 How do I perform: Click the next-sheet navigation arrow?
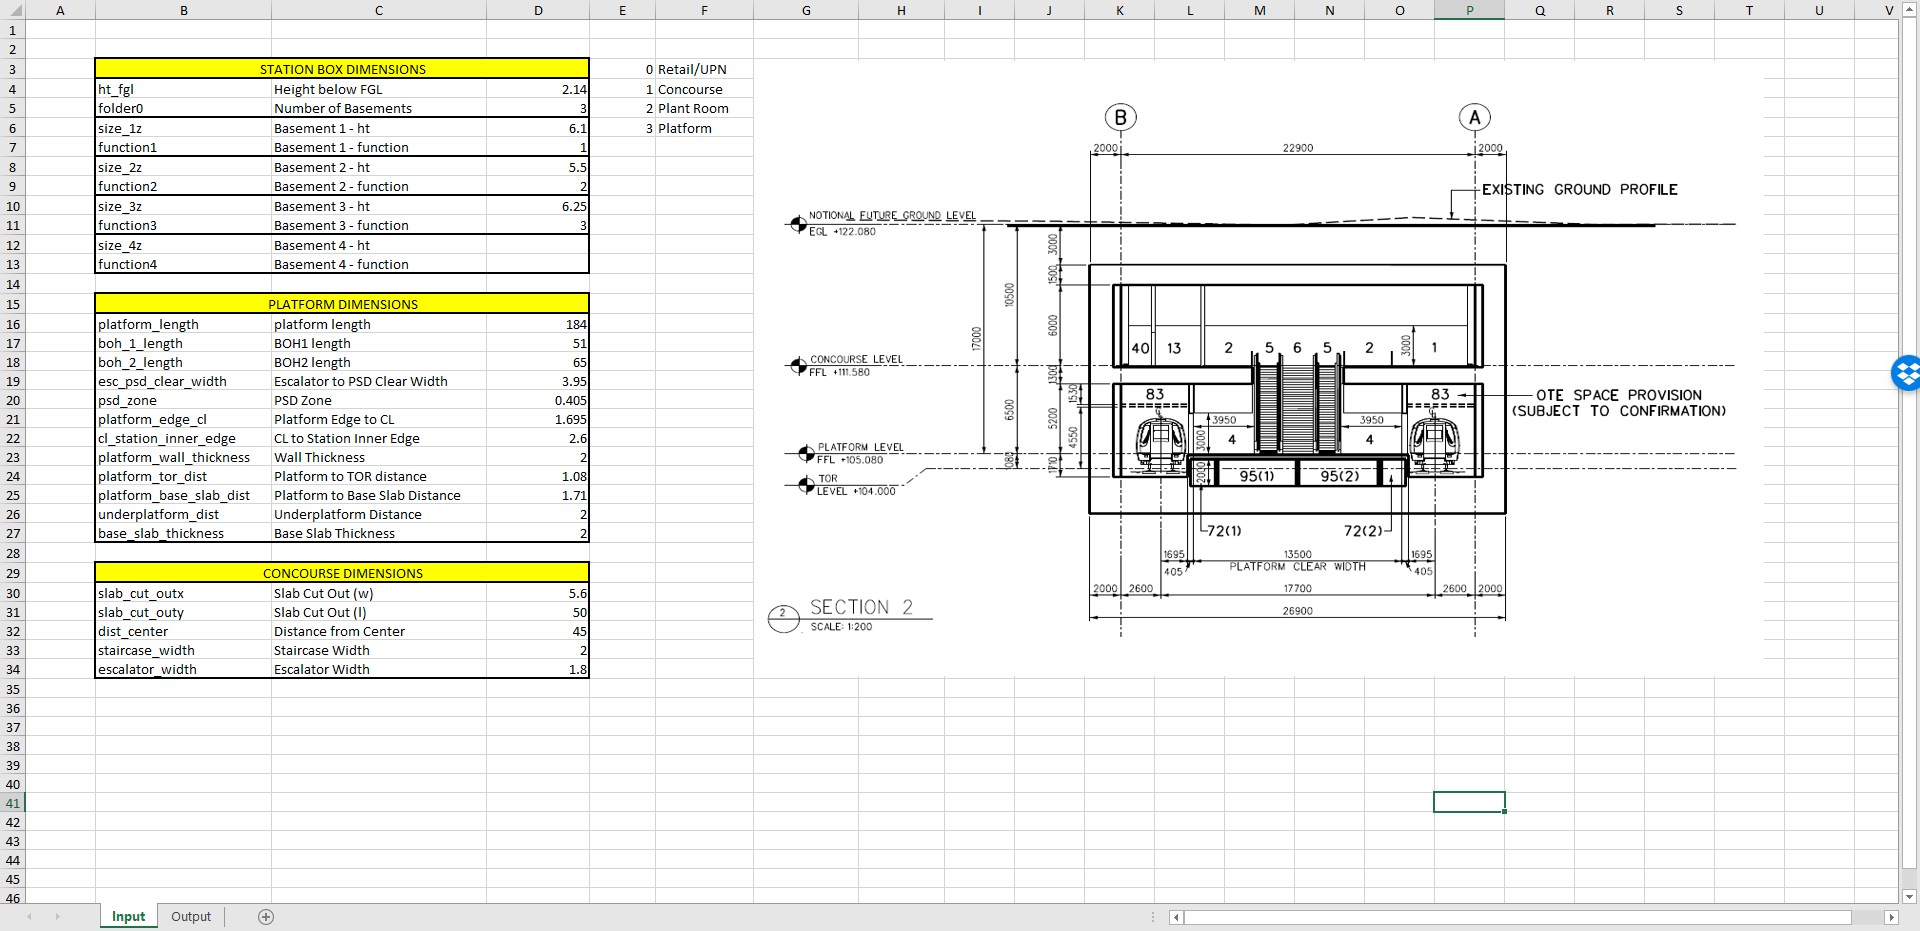pyautogui.click(x=58, y=916)
